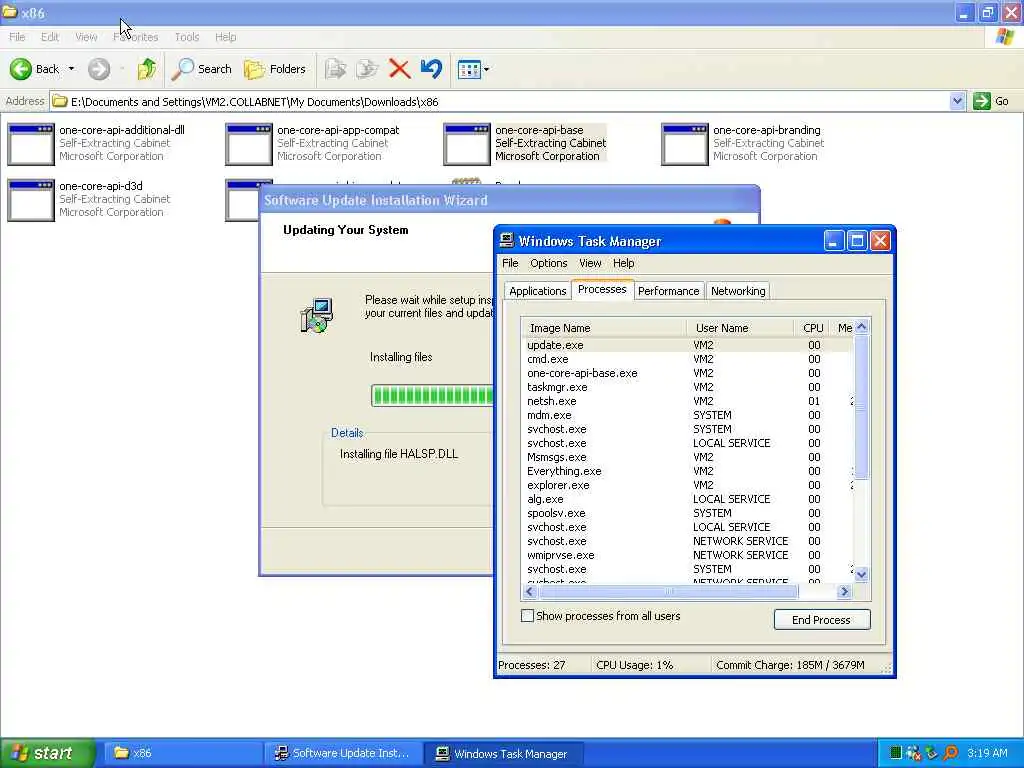Select explorer.exe process row

[x=687, y=485]
